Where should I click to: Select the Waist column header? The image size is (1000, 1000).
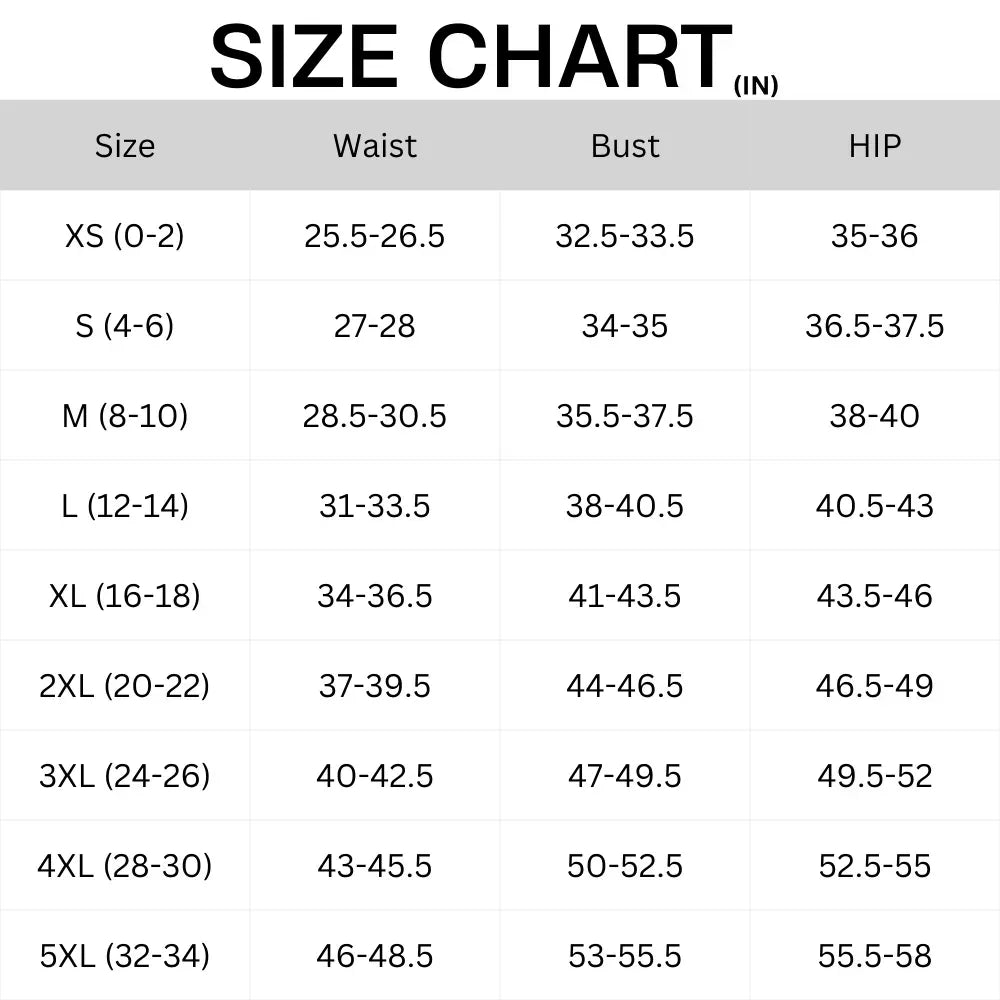375,146
